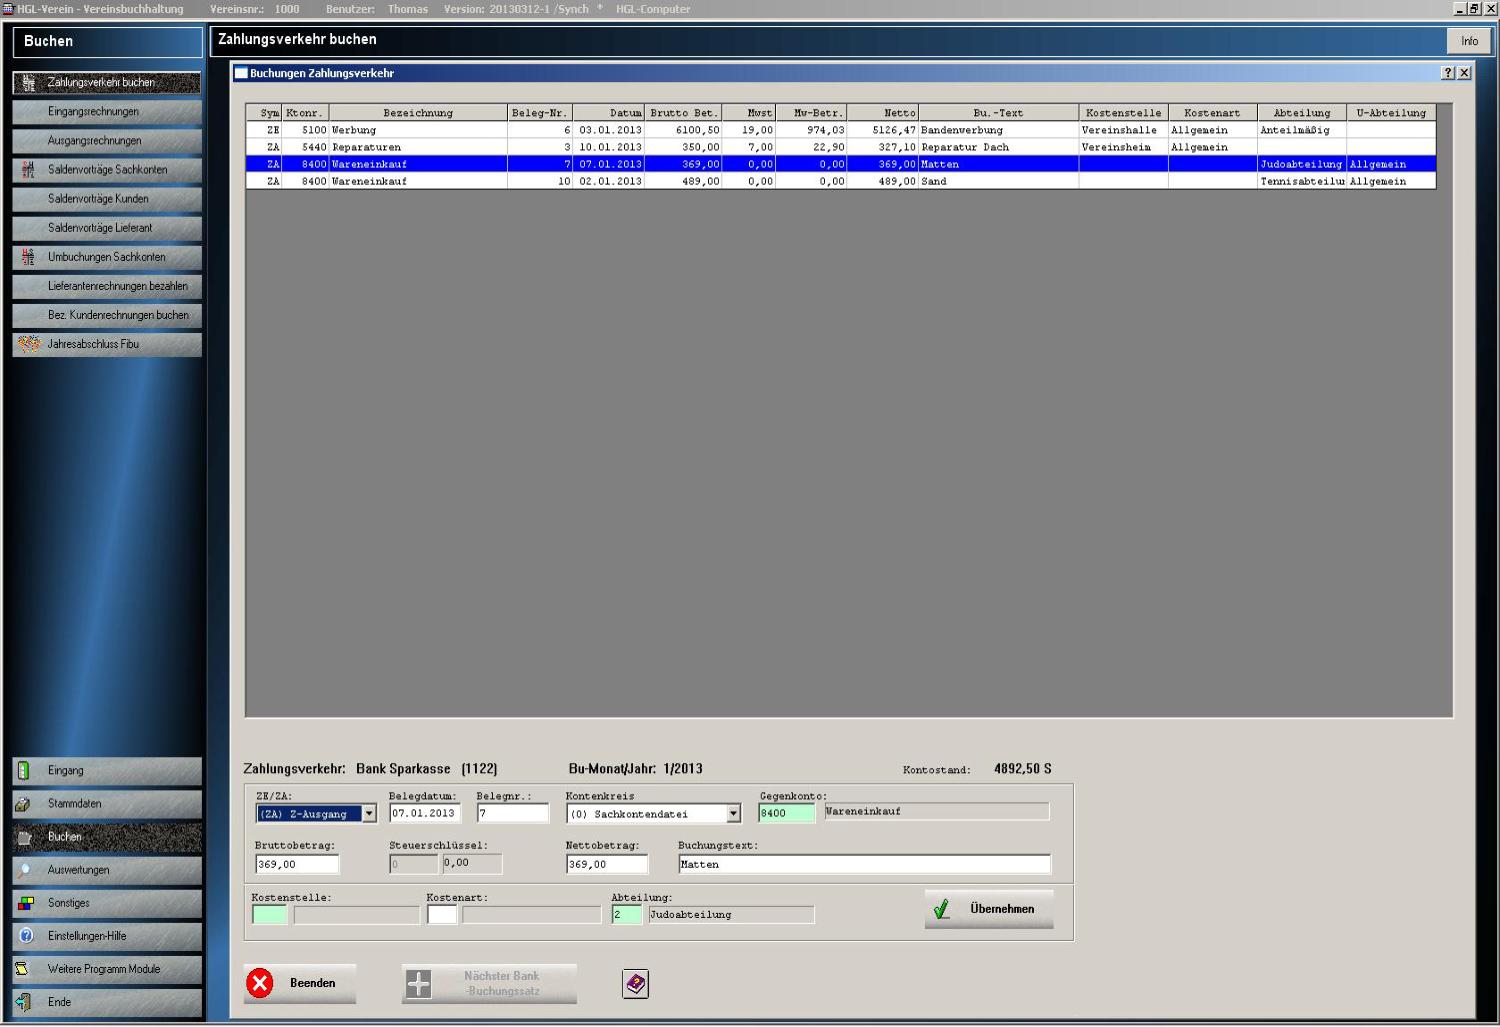Viewport: 1500px width, 1027px height.
Task: Click the Eingang sidebar icon
Action: tap(25, 771)
